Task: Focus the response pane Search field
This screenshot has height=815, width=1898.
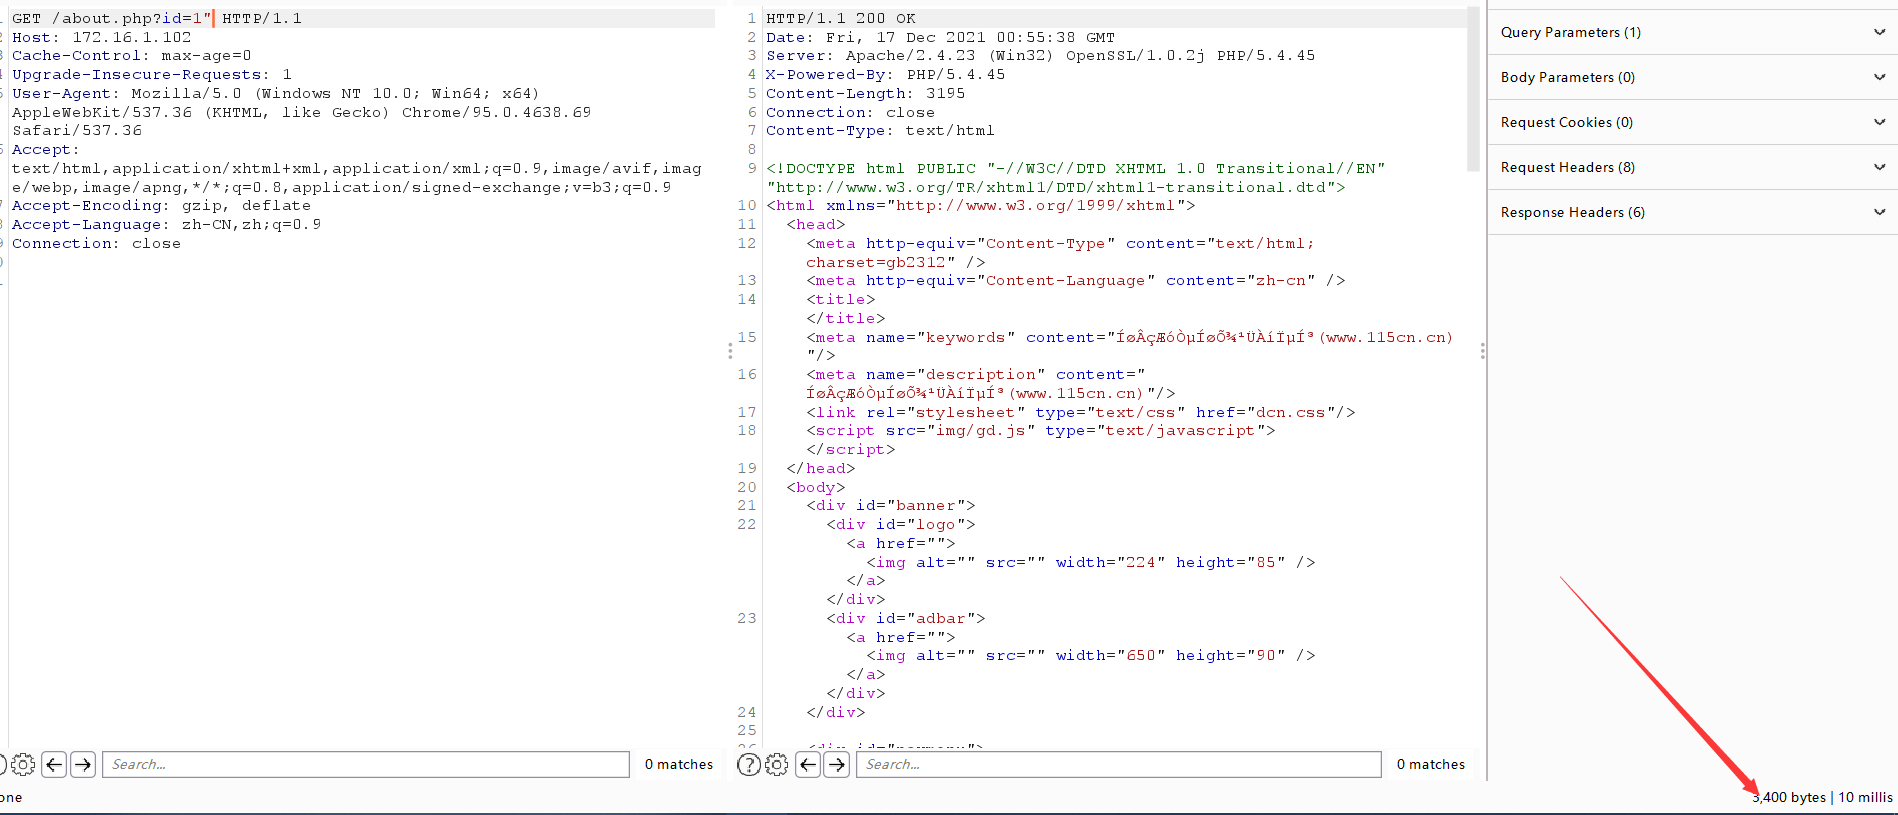Action: [1119, 765]
